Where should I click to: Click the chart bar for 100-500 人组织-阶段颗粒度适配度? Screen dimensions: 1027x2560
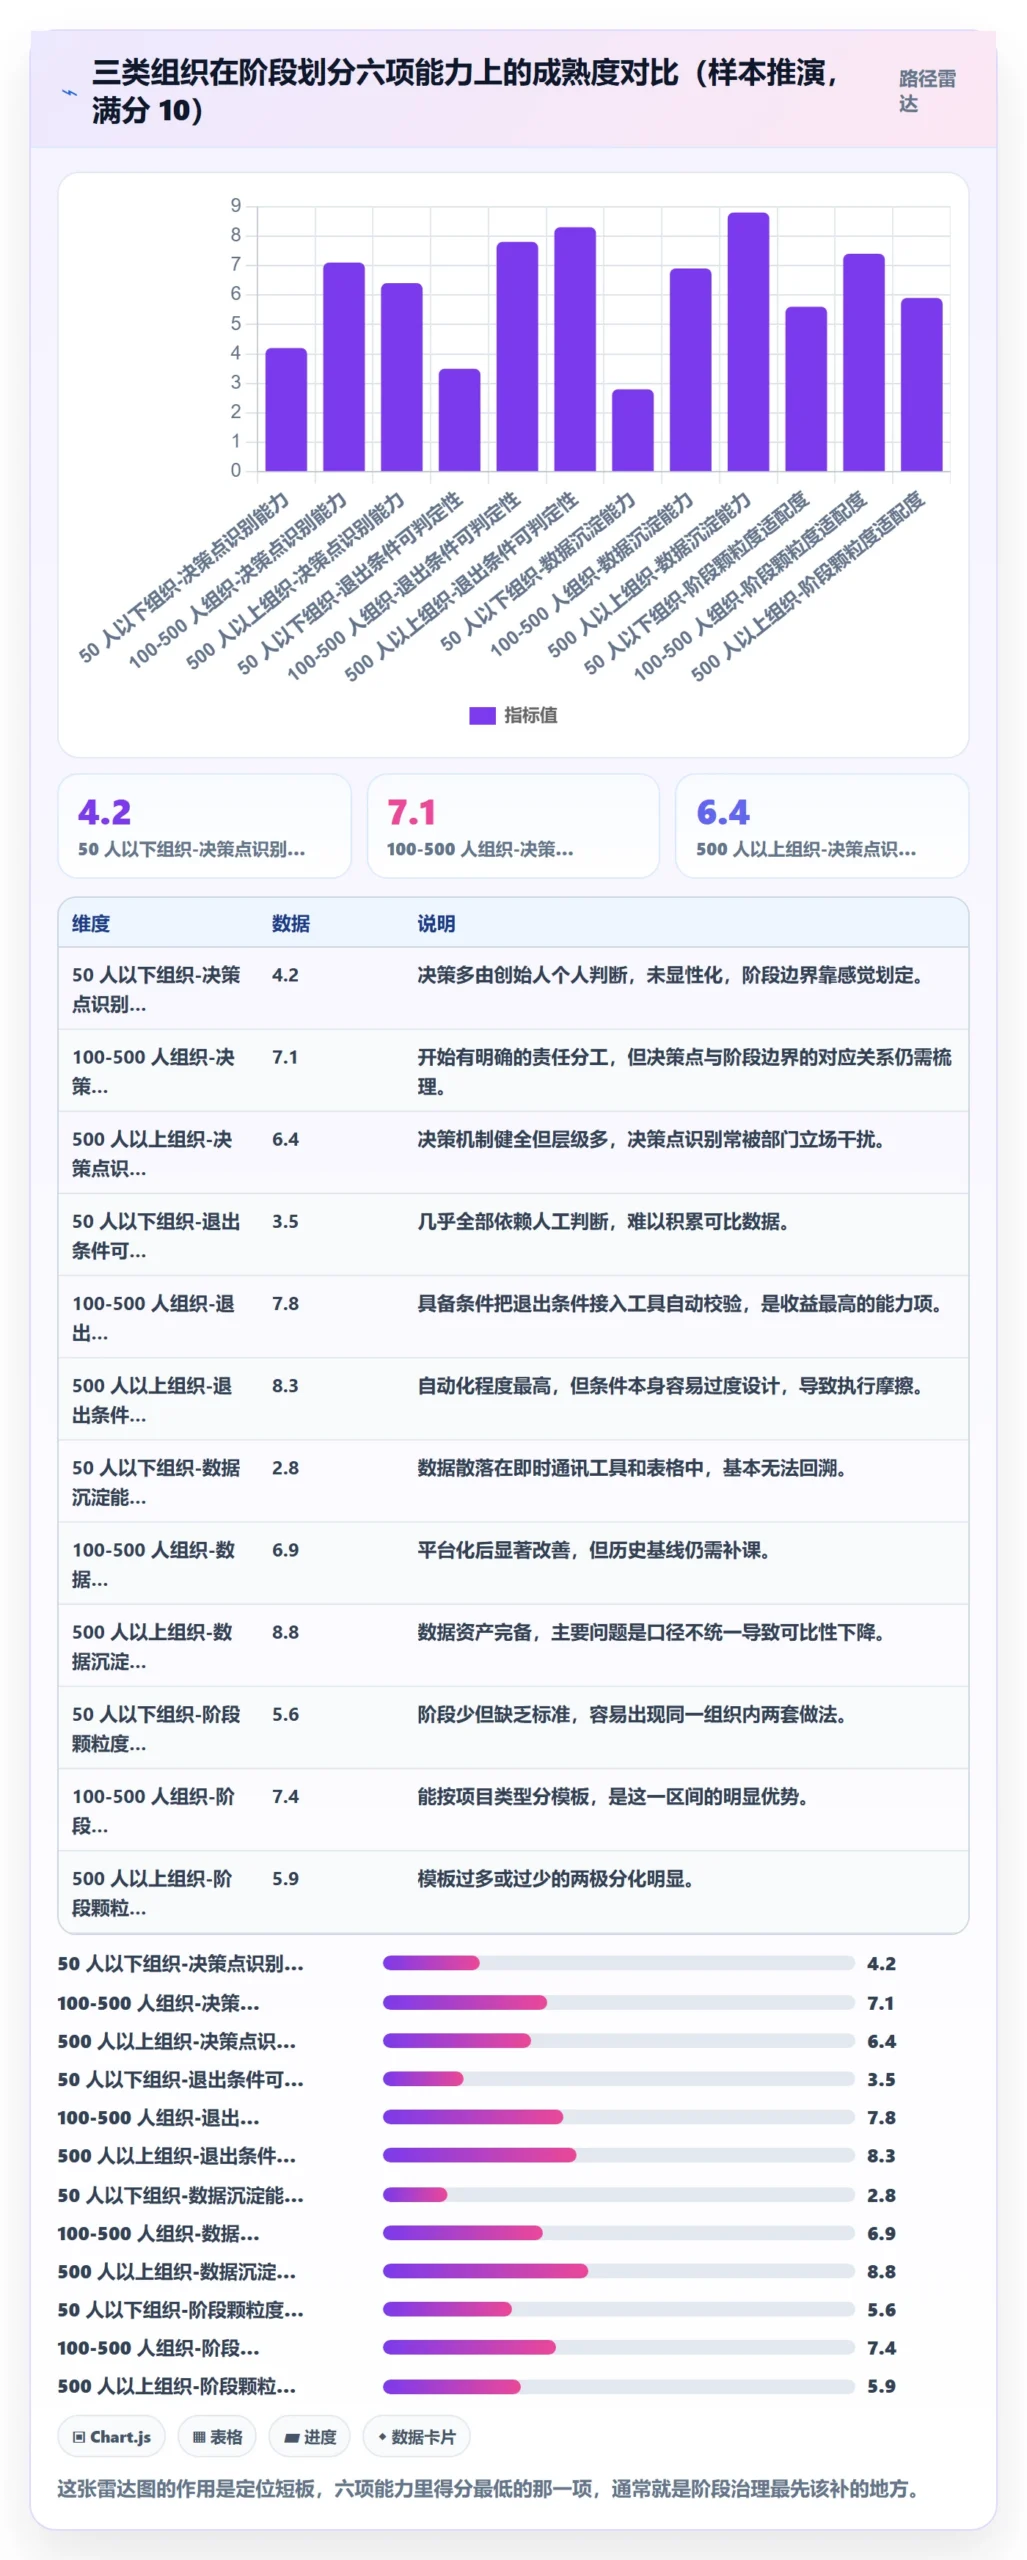coord(864,362)
